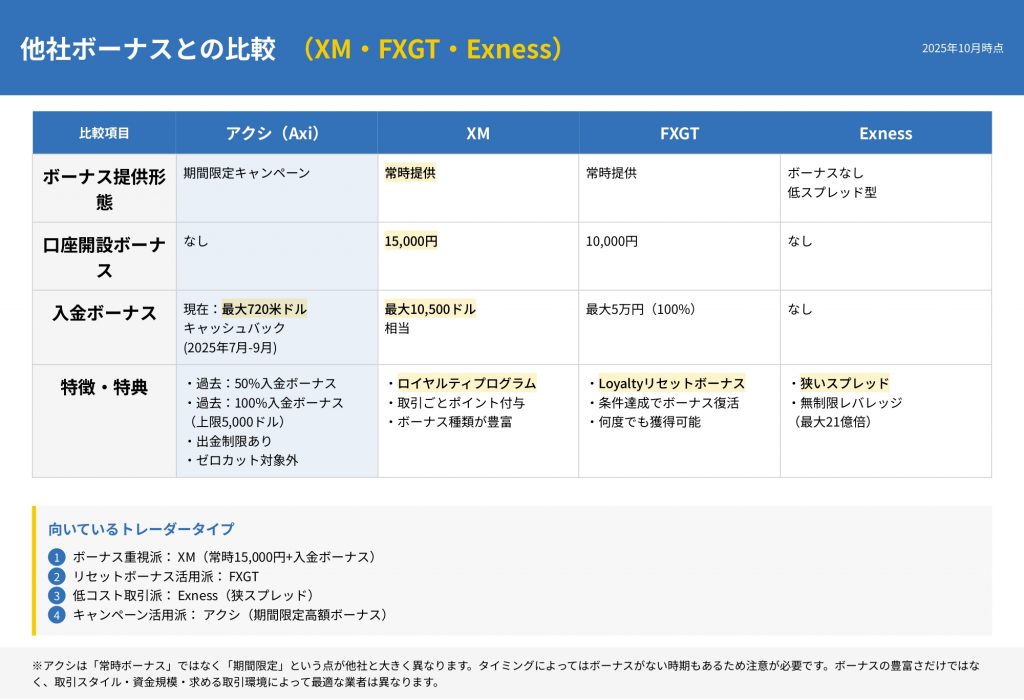
Task: Click the highlighted 15,000円 text
Action: pos(411,241)
